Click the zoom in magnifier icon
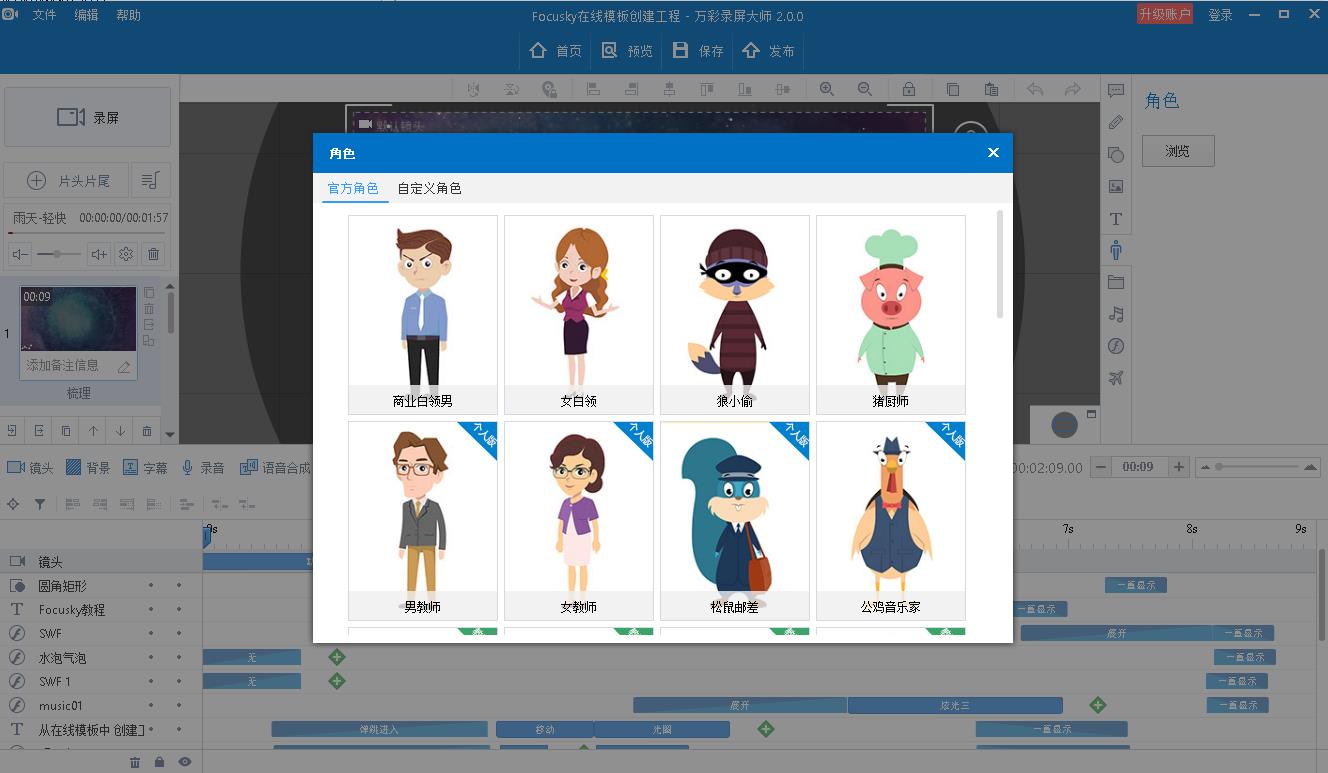The image size is (1328, 773). click(827, 89)
